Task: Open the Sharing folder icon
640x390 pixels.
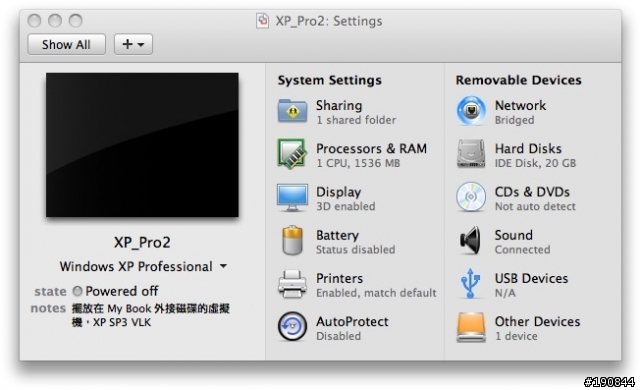Action: [x=292, y=111]
